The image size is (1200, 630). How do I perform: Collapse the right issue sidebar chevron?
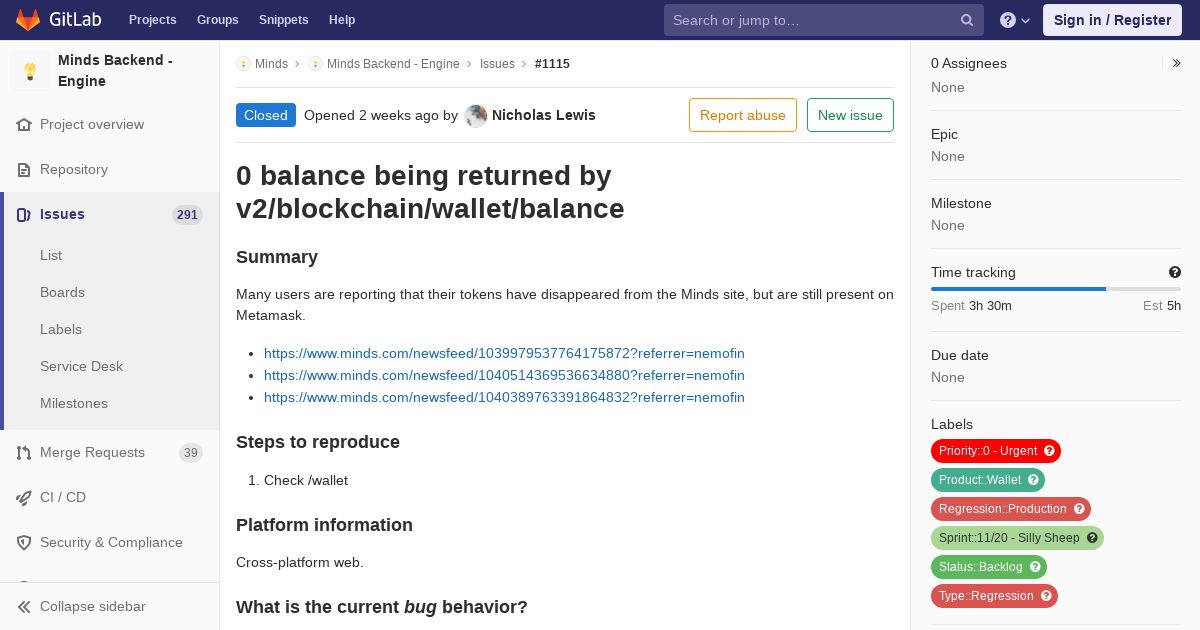click(1177, 63)
